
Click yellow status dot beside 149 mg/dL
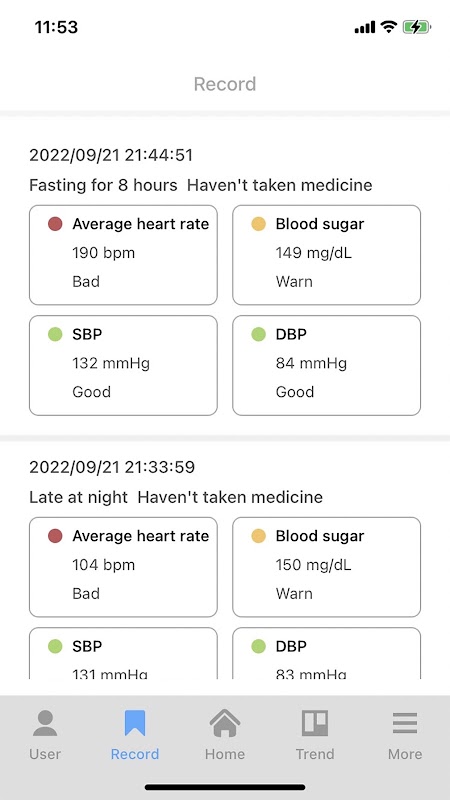click(259, 224)
